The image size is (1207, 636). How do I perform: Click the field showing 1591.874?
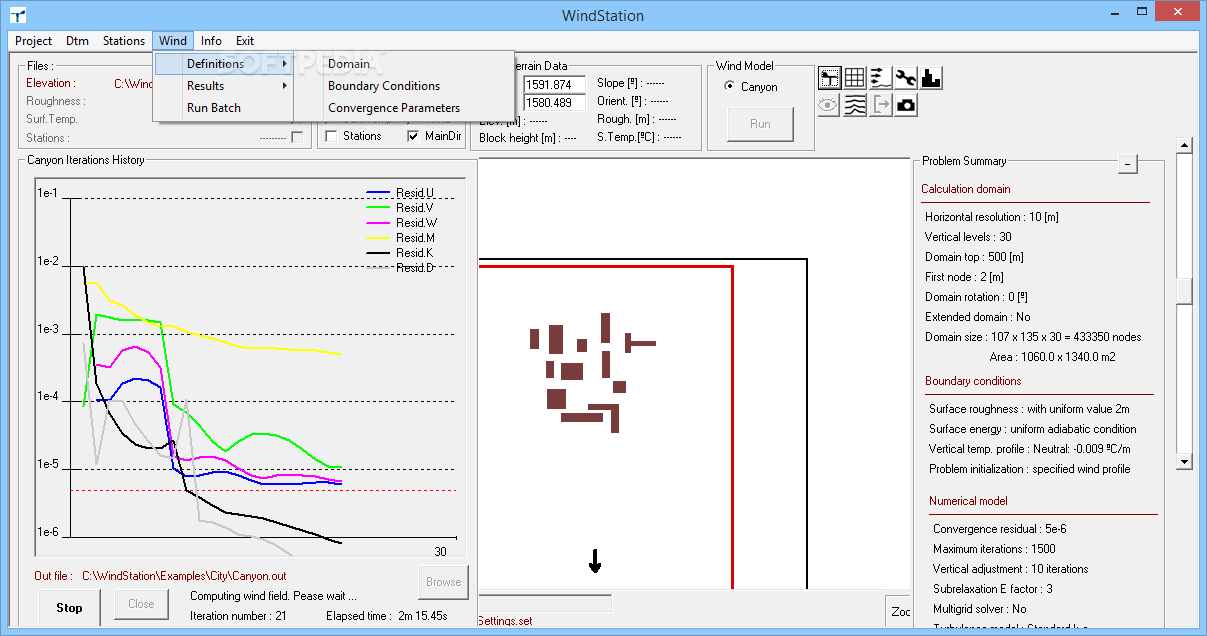click(555, 84)
